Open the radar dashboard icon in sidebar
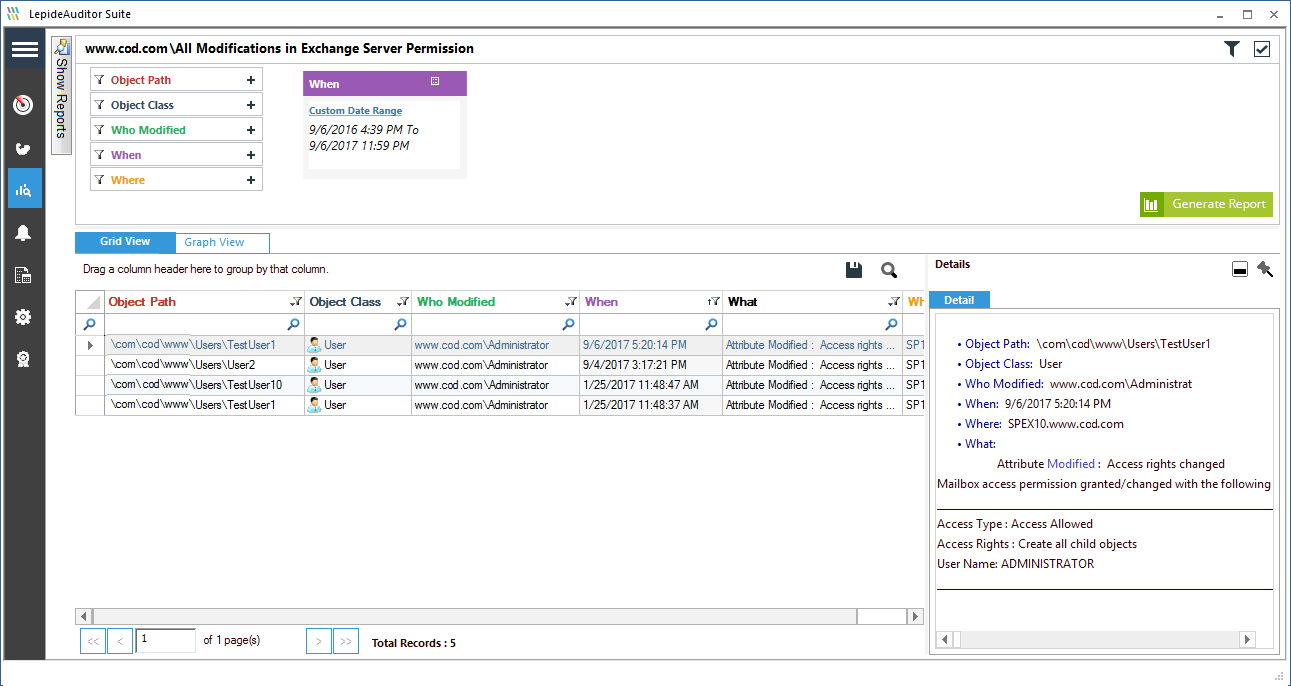1291x686 pixels. 24,104
